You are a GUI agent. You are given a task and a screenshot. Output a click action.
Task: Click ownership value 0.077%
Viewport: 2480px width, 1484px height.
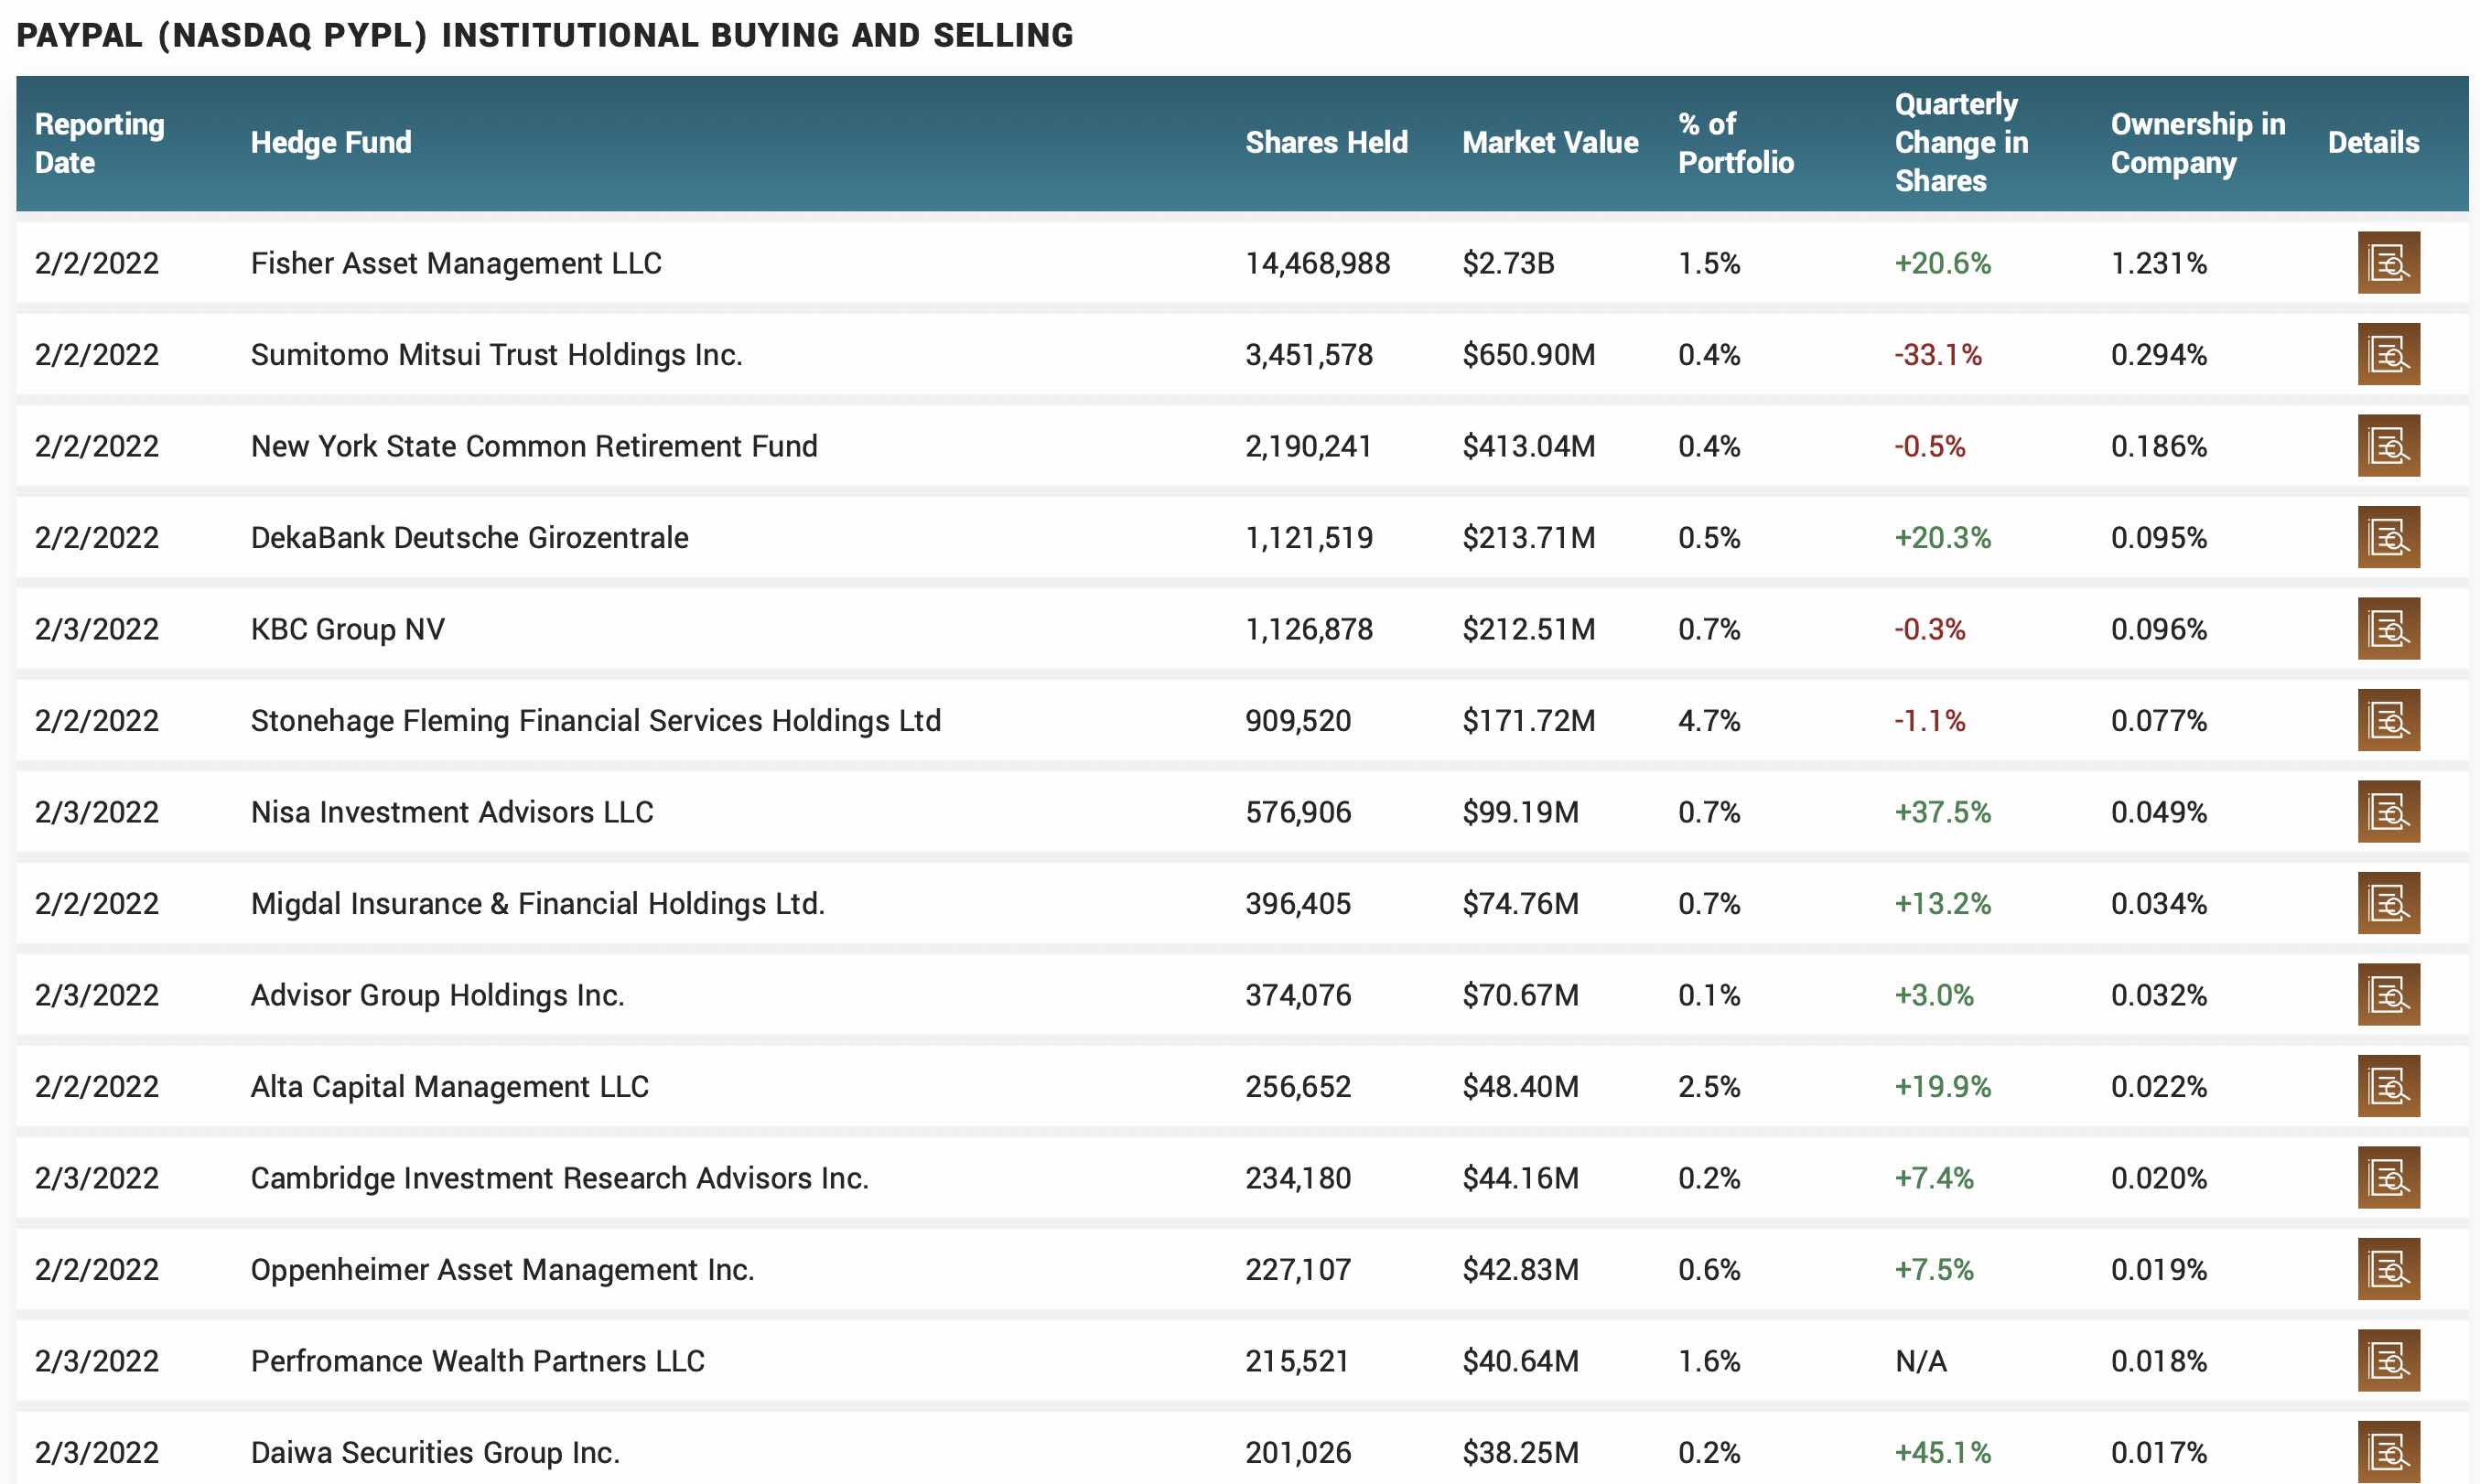point(2158,720)
